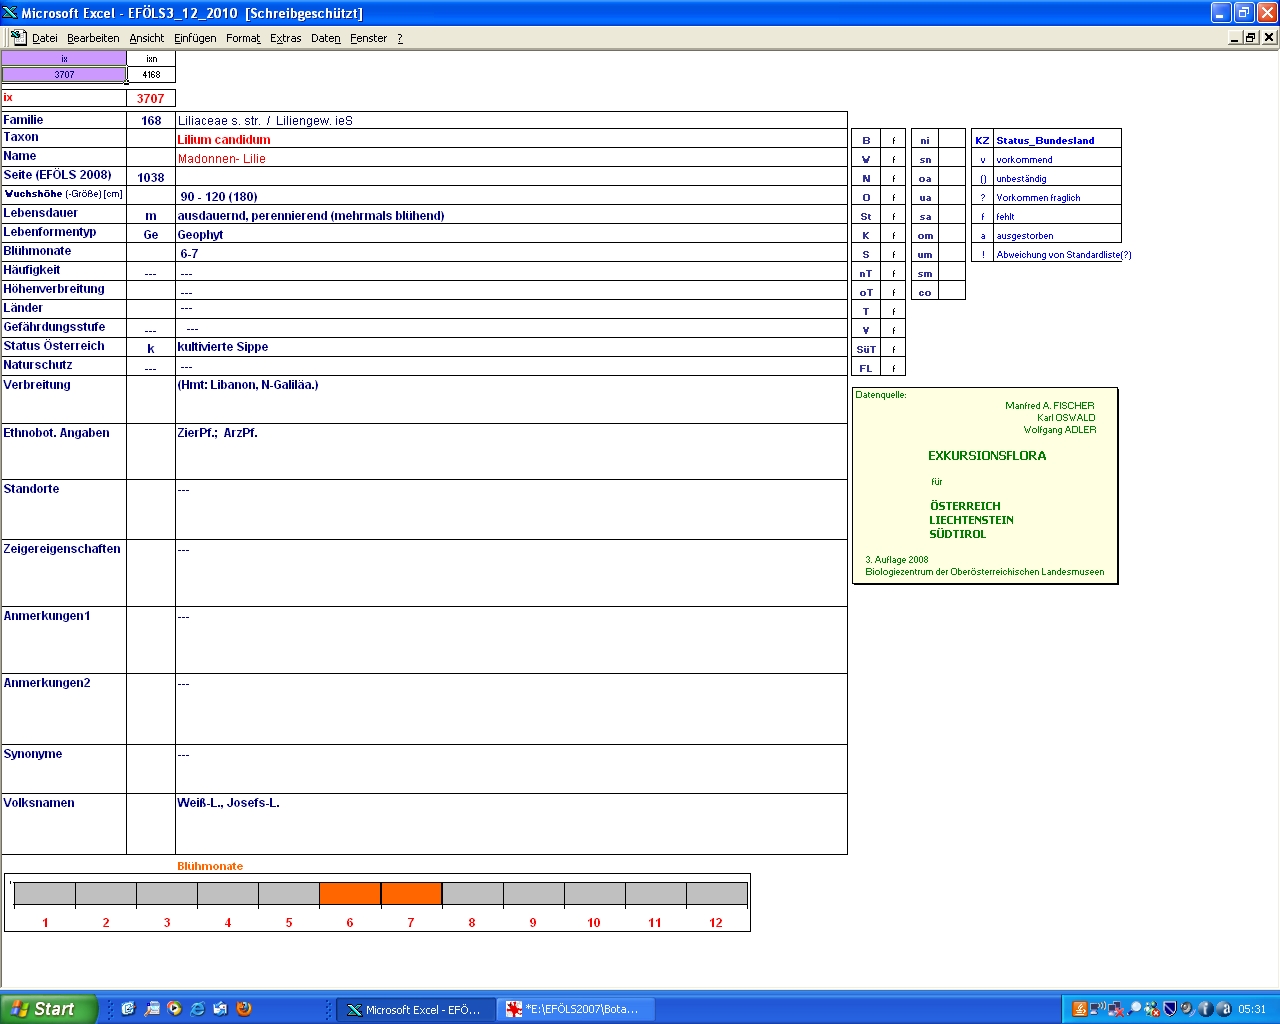Open the wireless network tray icon
The width and height of the screenshot is (1280, 1024).
click(1097, 1009)
